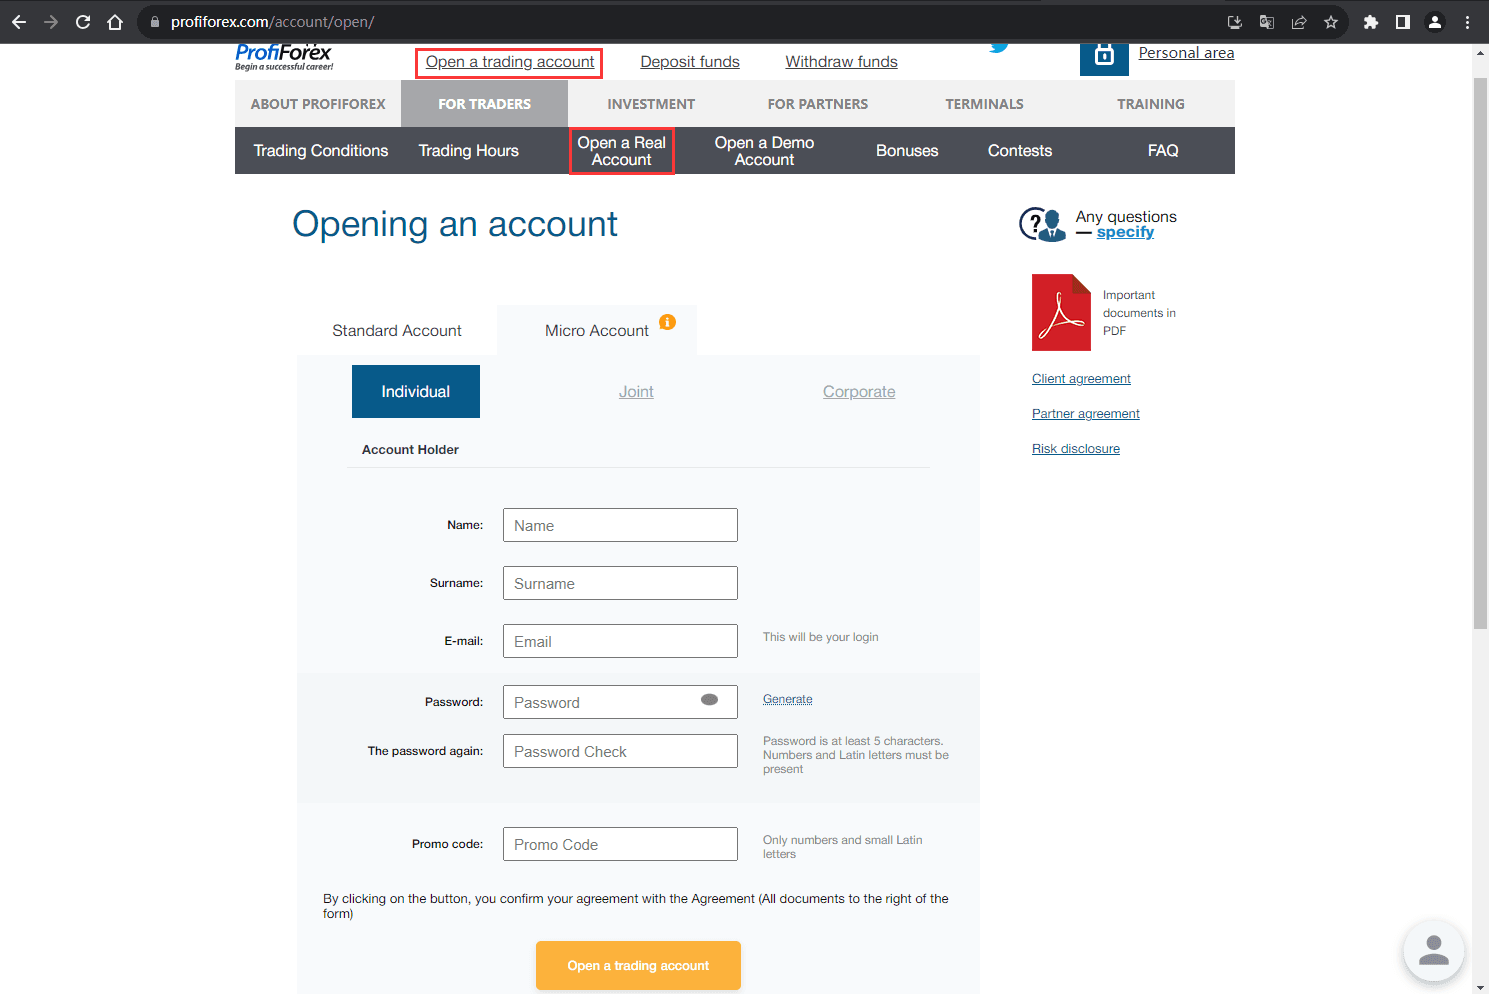Viewport: 1489px width, 994px height.
Task: Toggle the browser side panel icon
Action: (x=1403, y=22)
